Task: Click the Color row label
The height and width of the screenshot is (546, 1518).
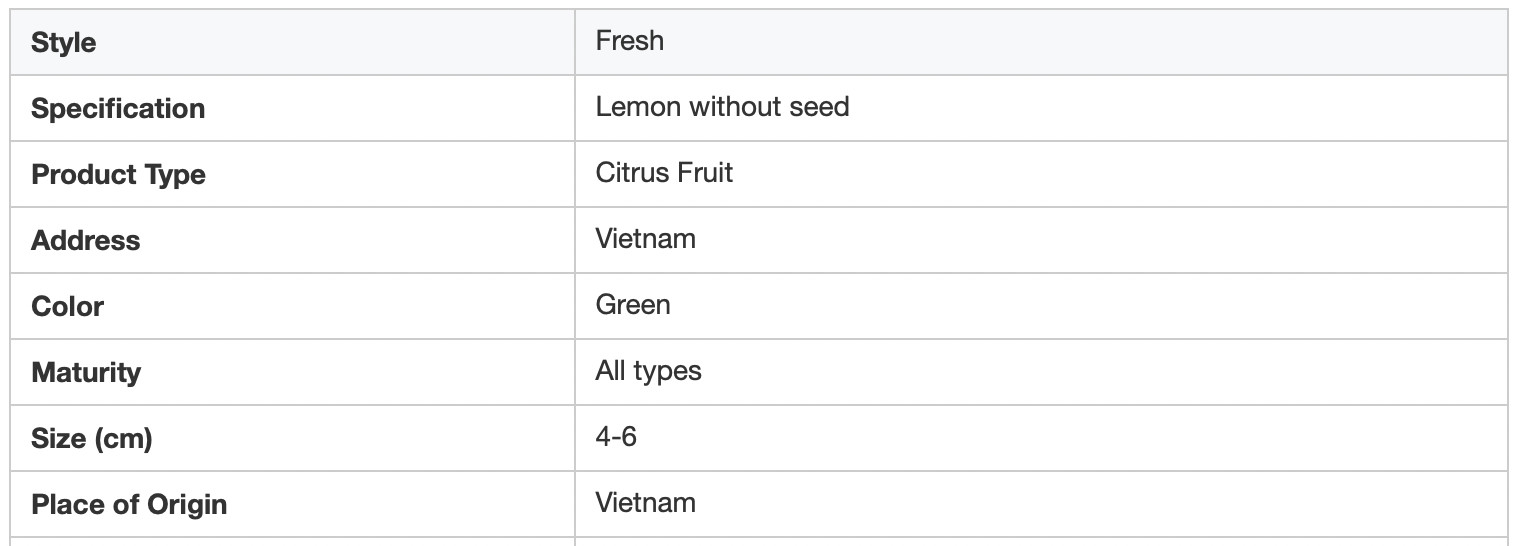Action: pos(67,307)
